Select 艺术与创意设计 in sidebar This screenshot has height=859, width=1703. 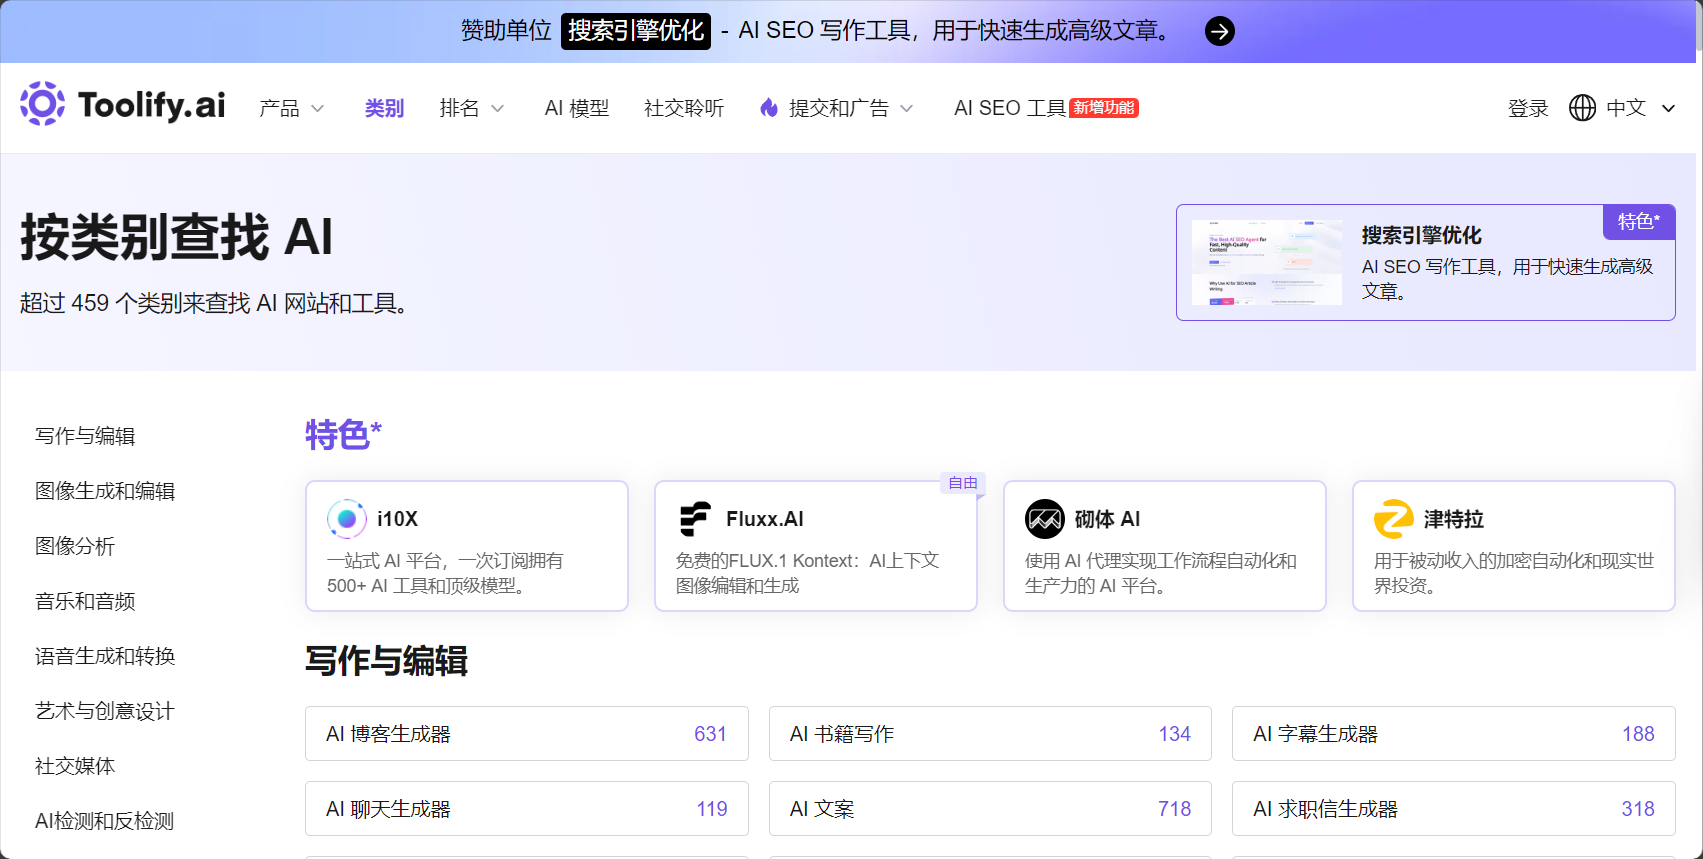coord(105,711)
